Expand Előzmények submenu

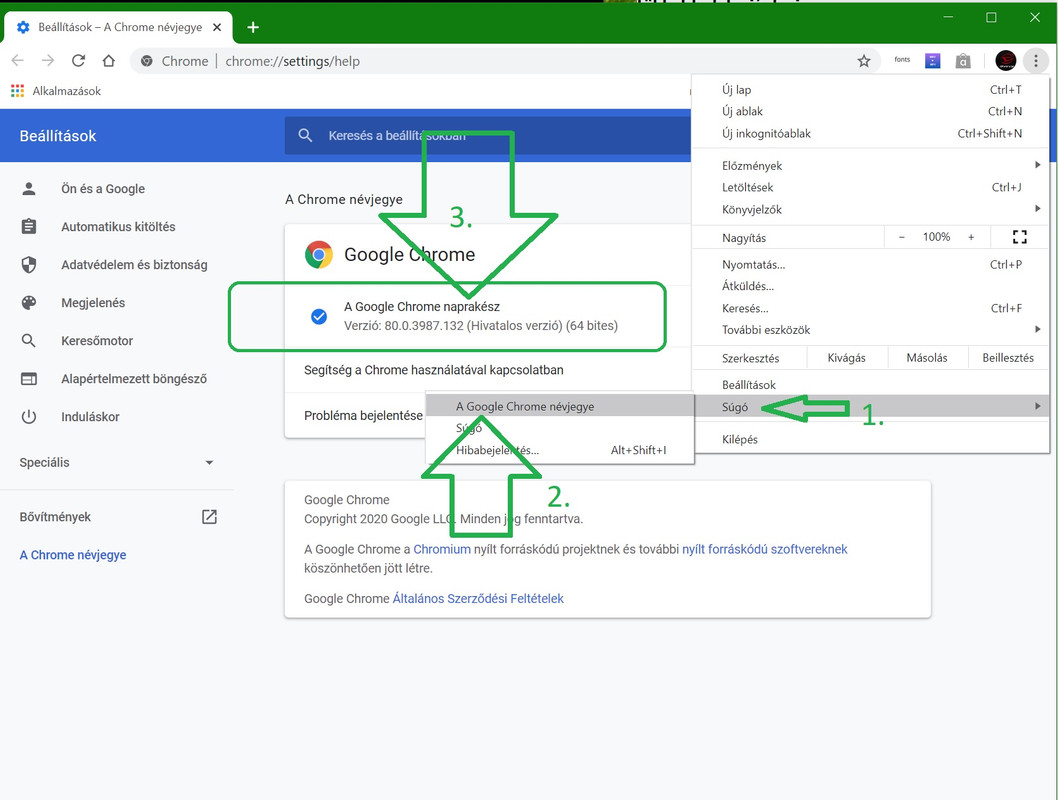tap(870, 165)
